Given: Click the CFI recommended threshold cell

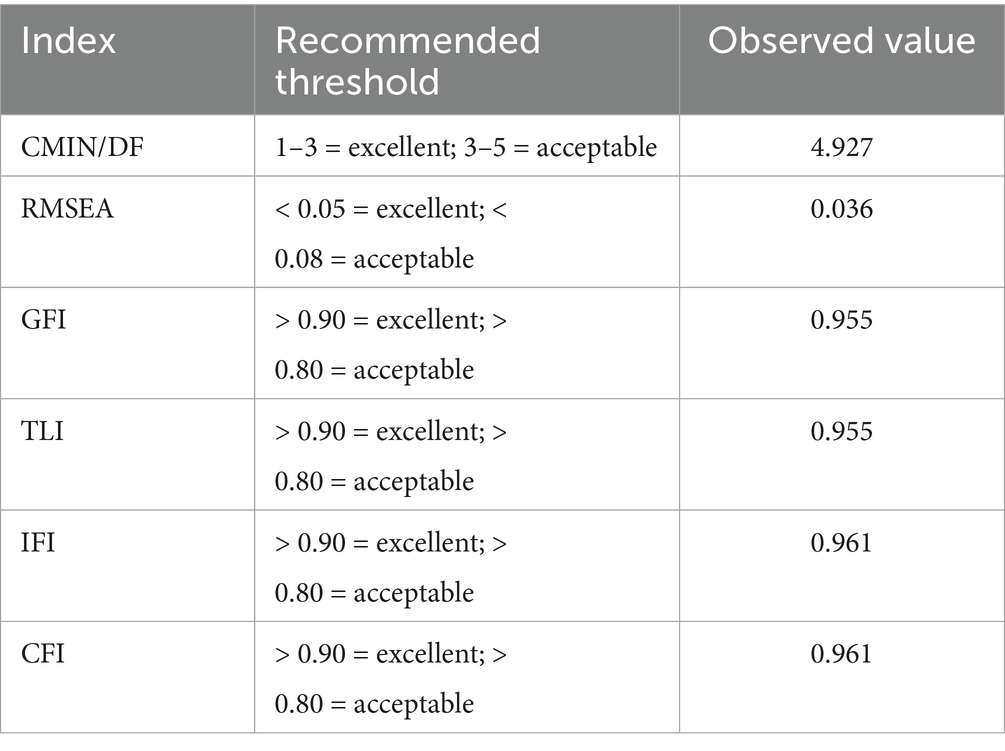Looking at the screenshot, I should (x=391, y=677).
